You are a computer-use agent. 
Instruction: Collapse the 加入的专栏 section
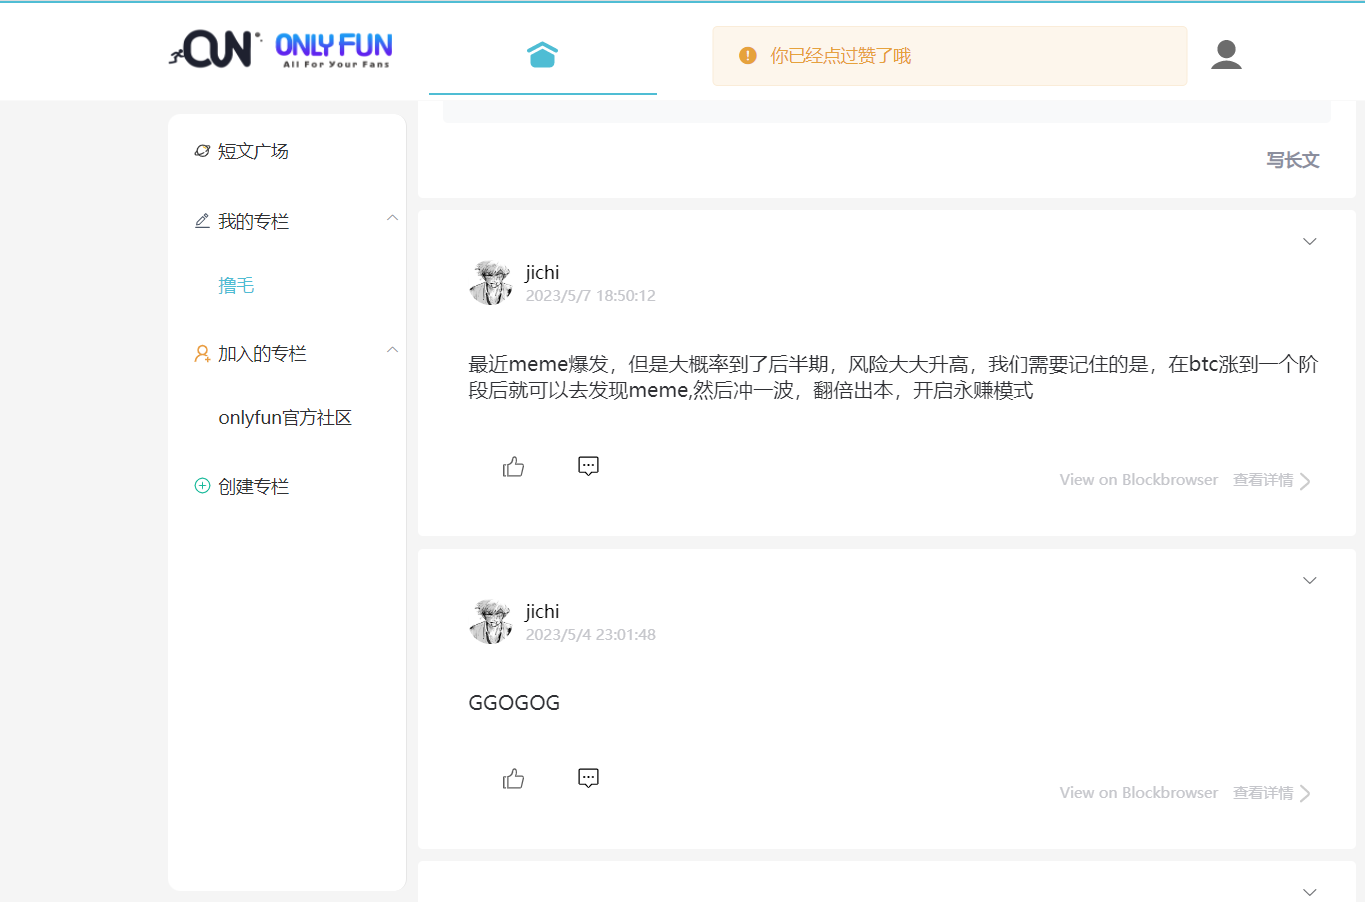tap(392, 351)
